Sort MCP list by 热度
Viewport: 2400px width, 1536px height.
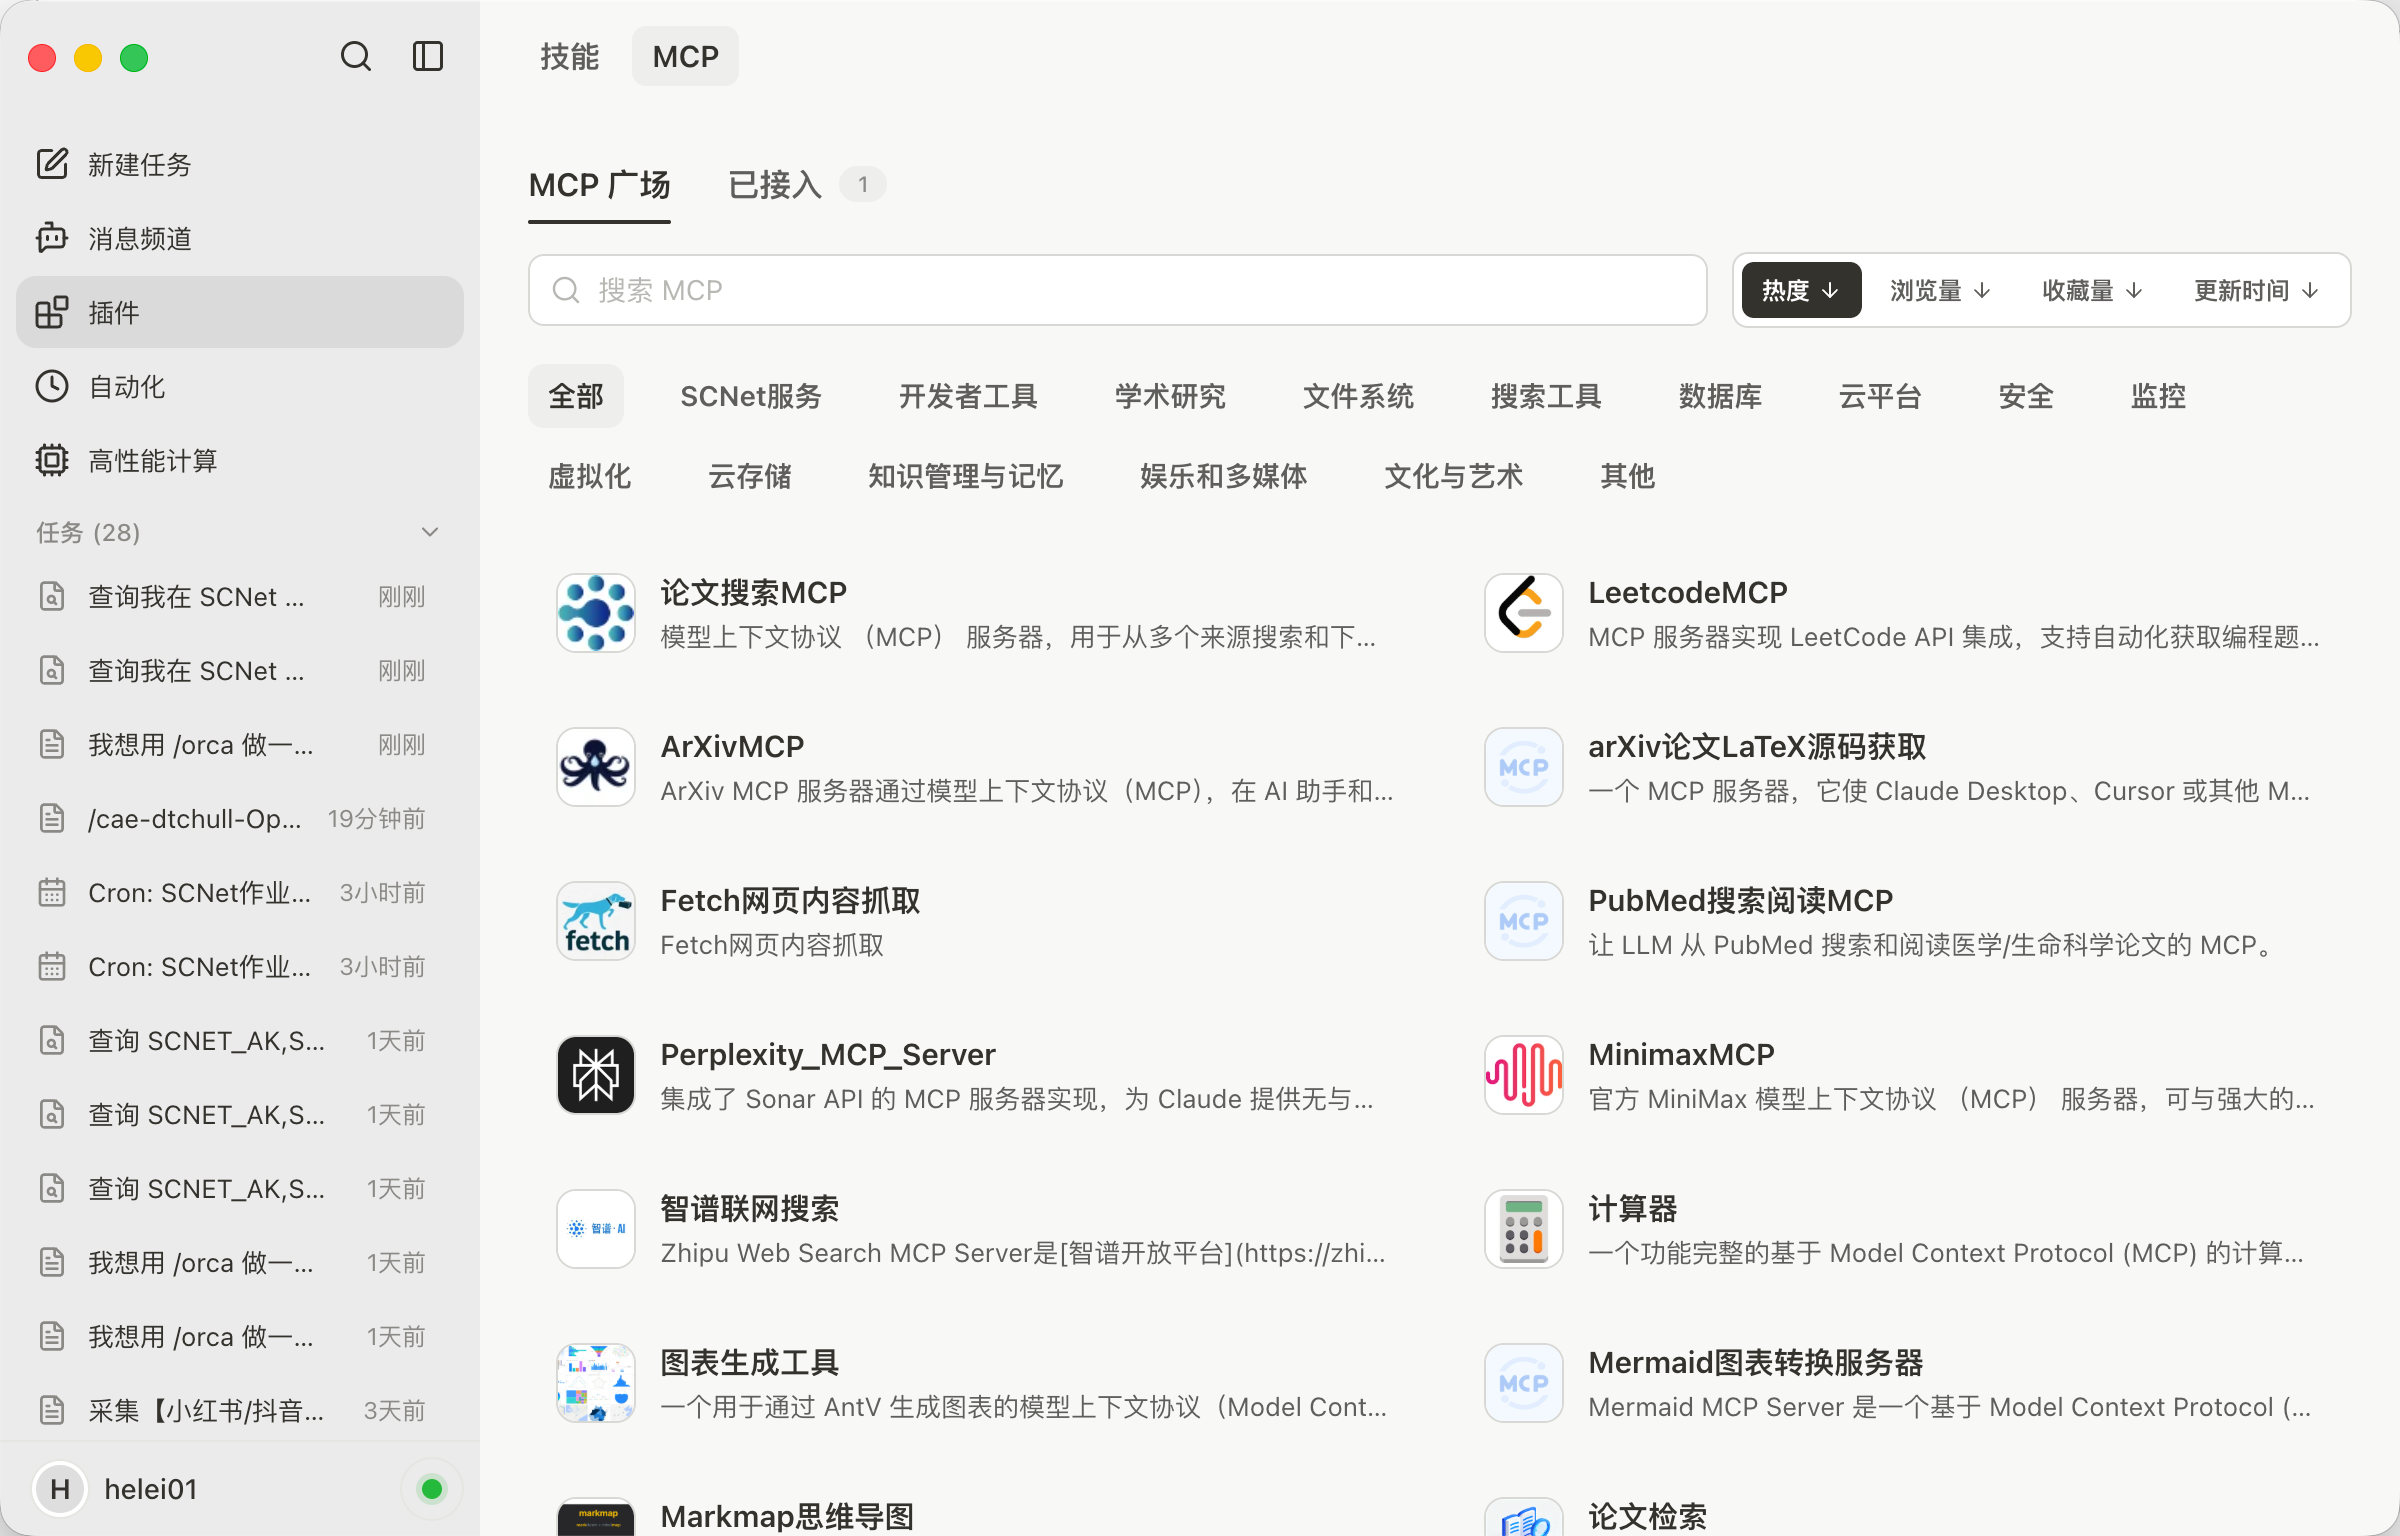pyautogui.click(x=1801, y=290)
